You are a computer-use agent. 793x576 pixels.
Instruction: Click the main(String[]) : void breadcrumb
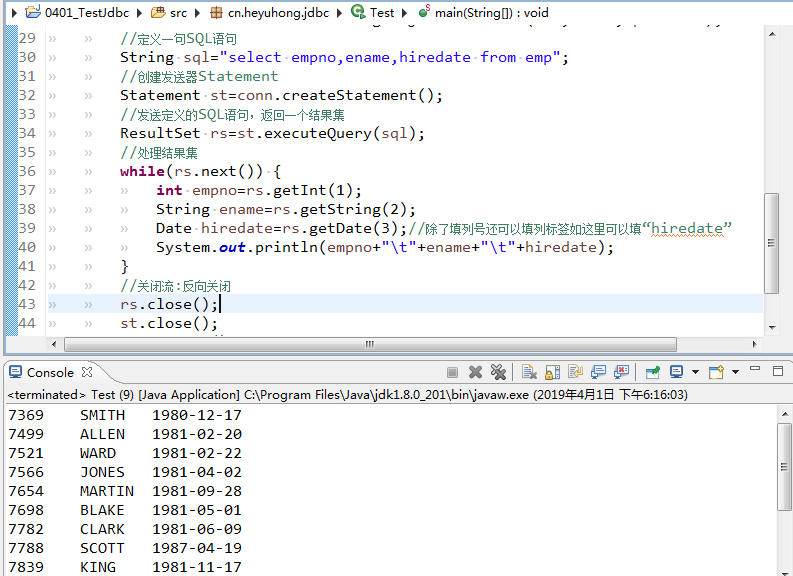click(492, 13)
